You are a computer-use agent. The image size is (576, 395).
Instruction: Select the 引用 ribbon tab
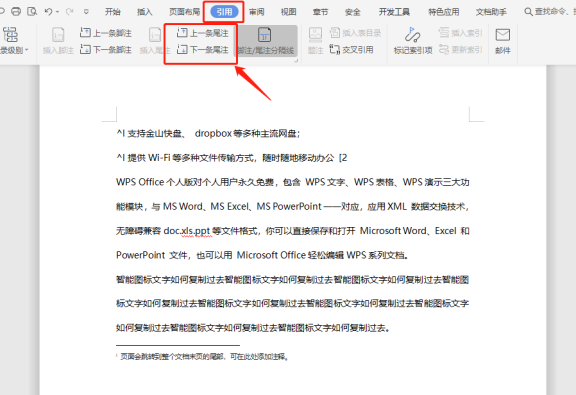point(224,12)
